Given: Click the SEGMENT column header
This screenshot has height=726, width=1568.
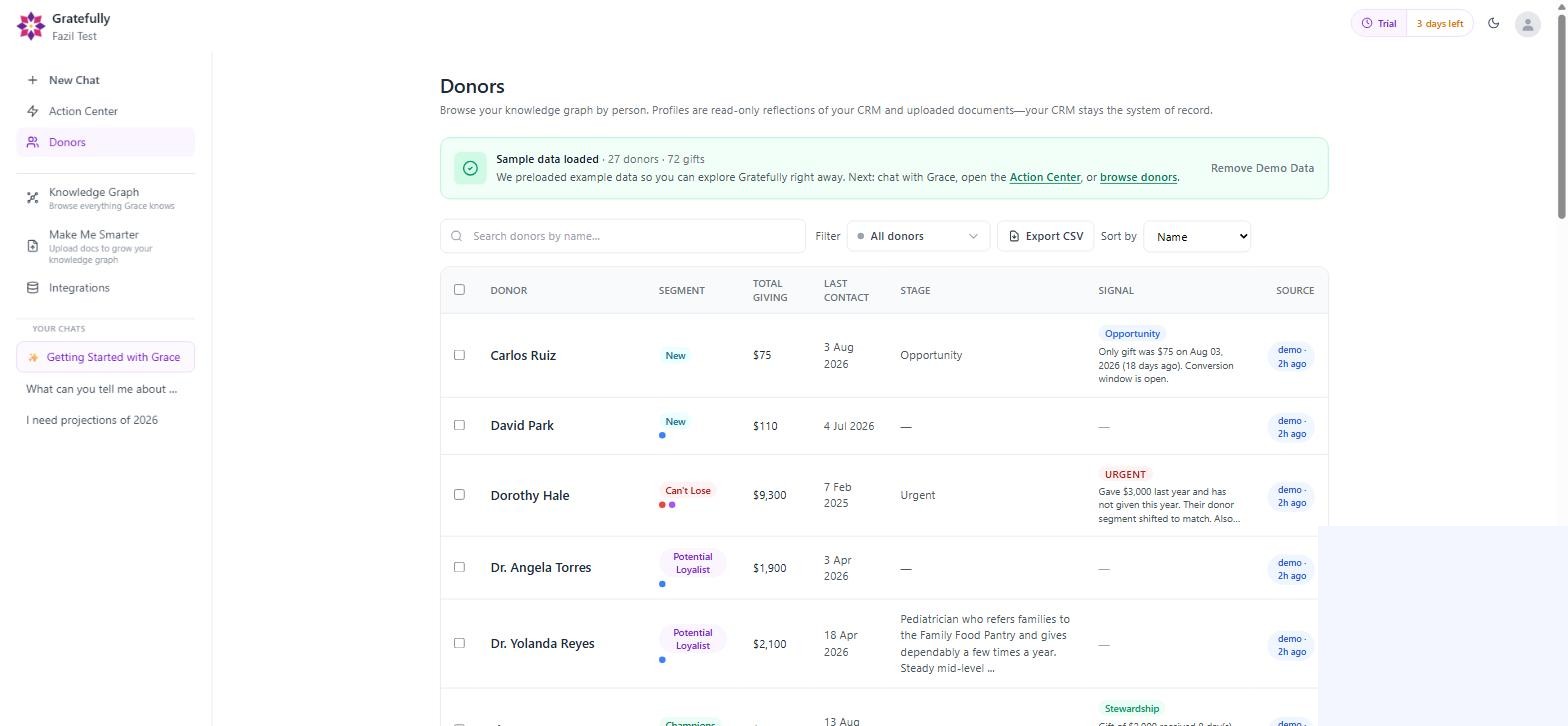Looking at the screenshot, I should click(x=682, y=290).
